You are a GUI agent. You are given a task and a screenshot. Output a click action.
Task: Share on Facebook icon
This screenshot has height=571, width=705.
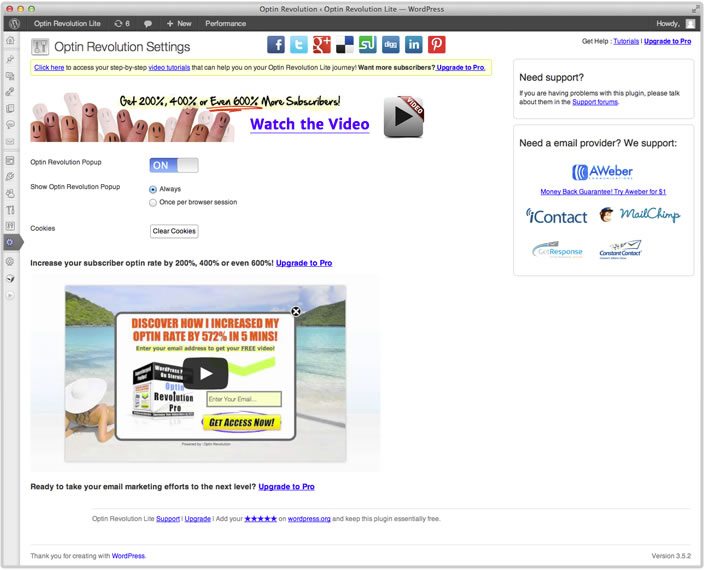coord(276,45)
